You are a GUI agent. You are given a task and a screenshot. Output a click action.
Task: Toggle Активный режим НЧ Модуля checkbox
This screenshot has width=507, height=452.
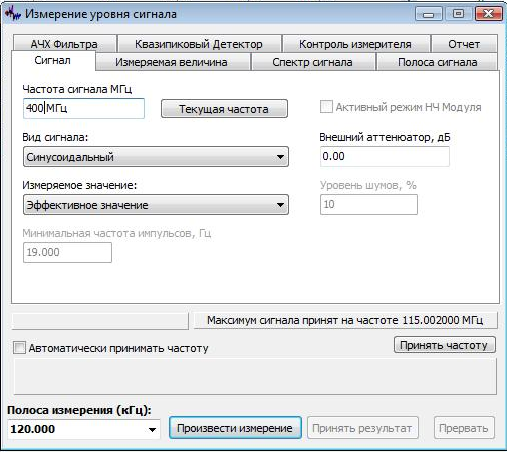tap(326, 107)
